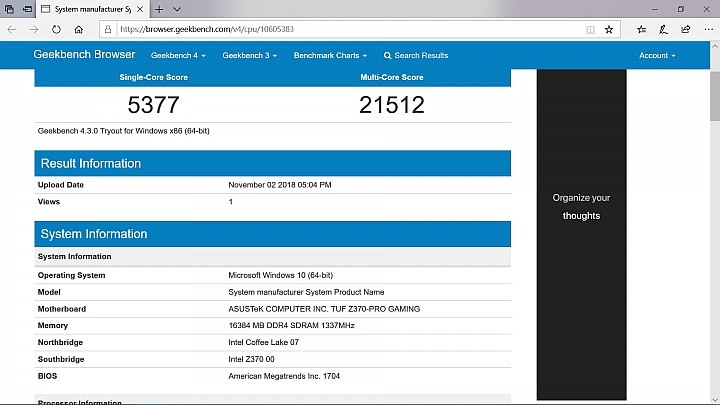Click the Organize your thoughts advertisement
This screenshot has width=720, height=405.
(x=581, y=234)
